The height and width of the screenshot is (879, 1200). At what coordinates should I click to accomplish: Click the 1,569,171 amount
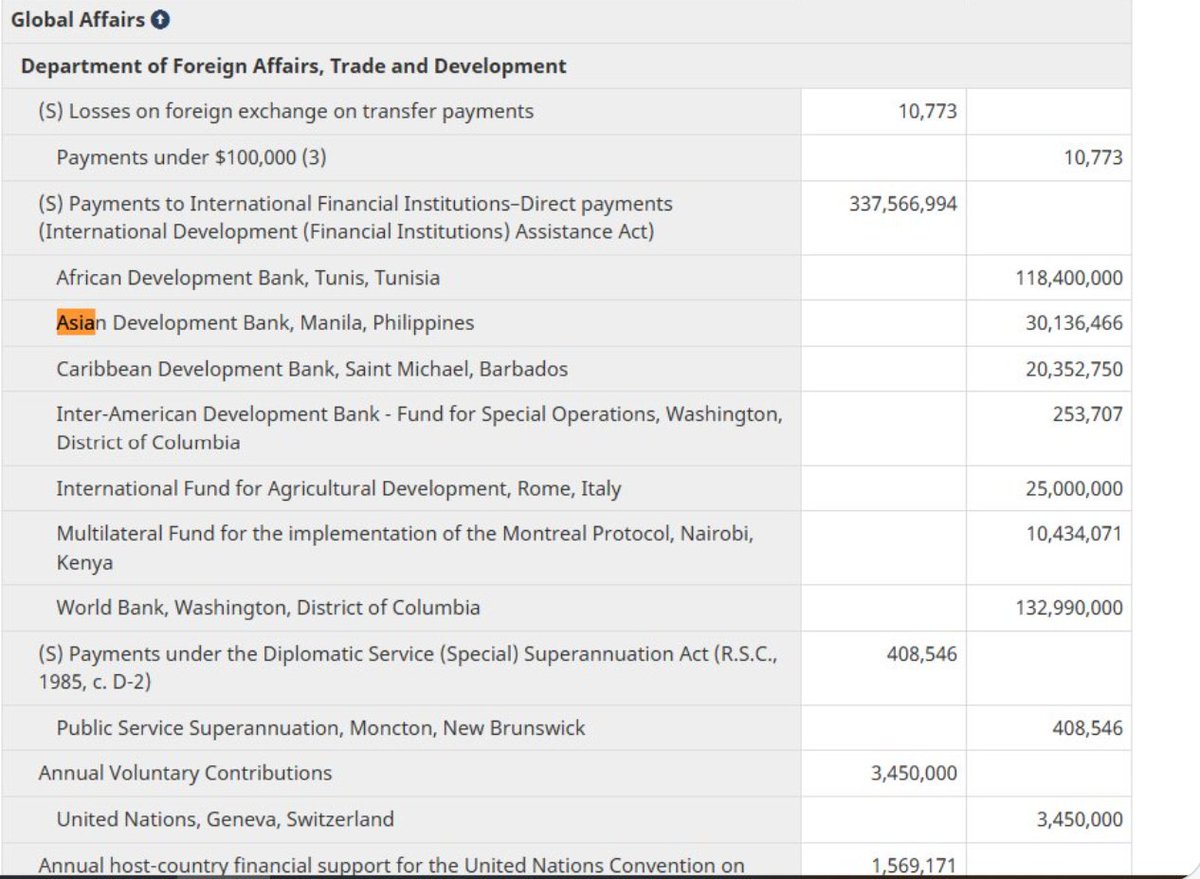914,865
